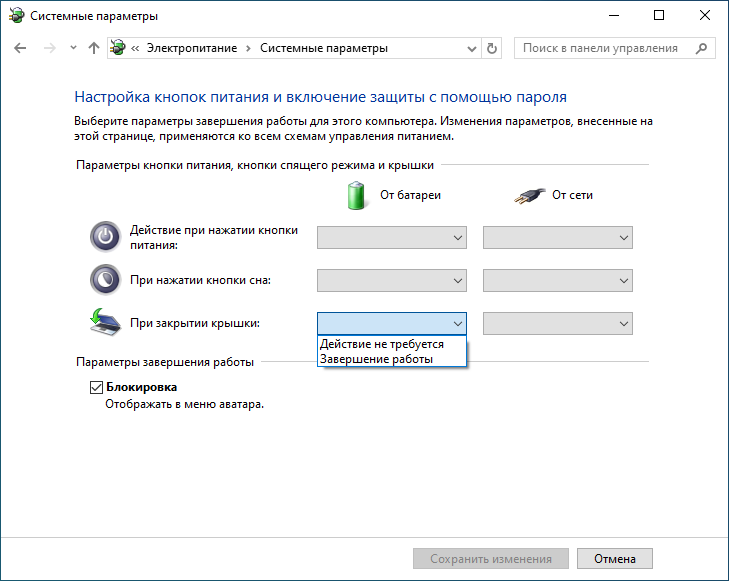The width and height of the screenshot is (729, 581).
Task: Click the refresh button in address bar
Action: coord(491,48)
